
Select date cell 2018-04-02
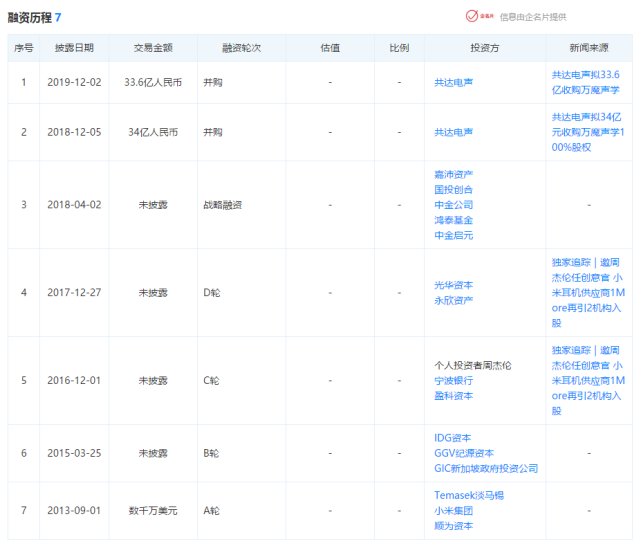click(74, 205)
